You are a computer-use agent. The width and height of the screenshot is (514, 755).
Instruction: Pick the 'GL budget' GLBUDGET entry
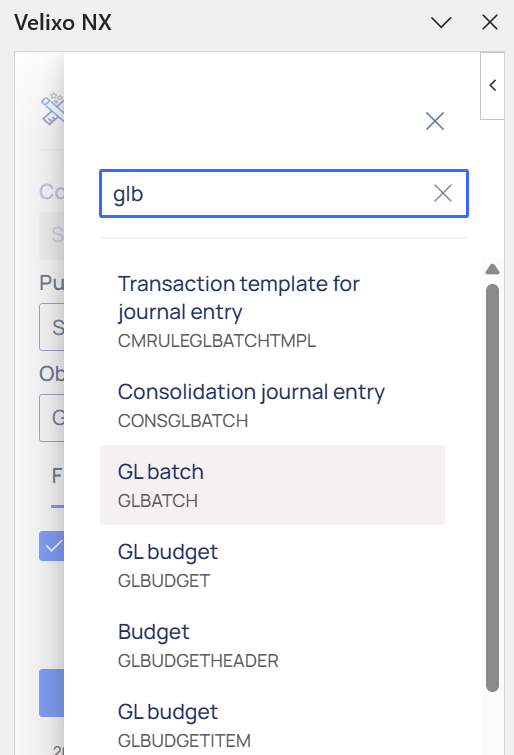click(x=272, y=565)
